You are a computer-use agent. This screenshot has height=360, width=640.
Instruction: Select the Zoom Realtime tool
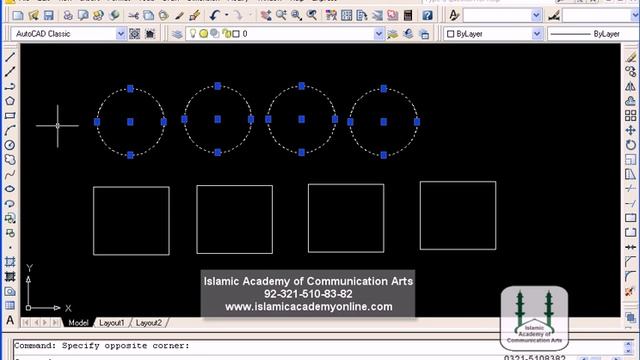tap(281, 16)
